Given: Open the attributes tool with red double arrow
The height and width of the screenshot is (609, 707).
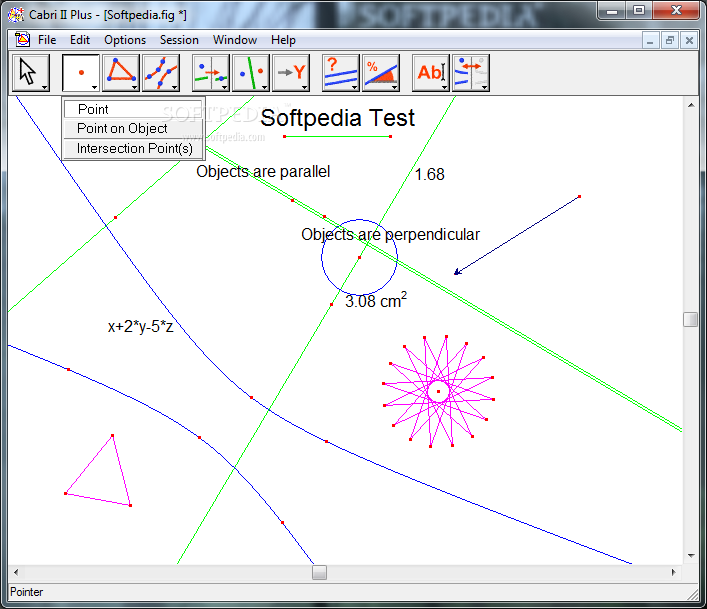Looking at the screenshot, I should coord(471,73).
